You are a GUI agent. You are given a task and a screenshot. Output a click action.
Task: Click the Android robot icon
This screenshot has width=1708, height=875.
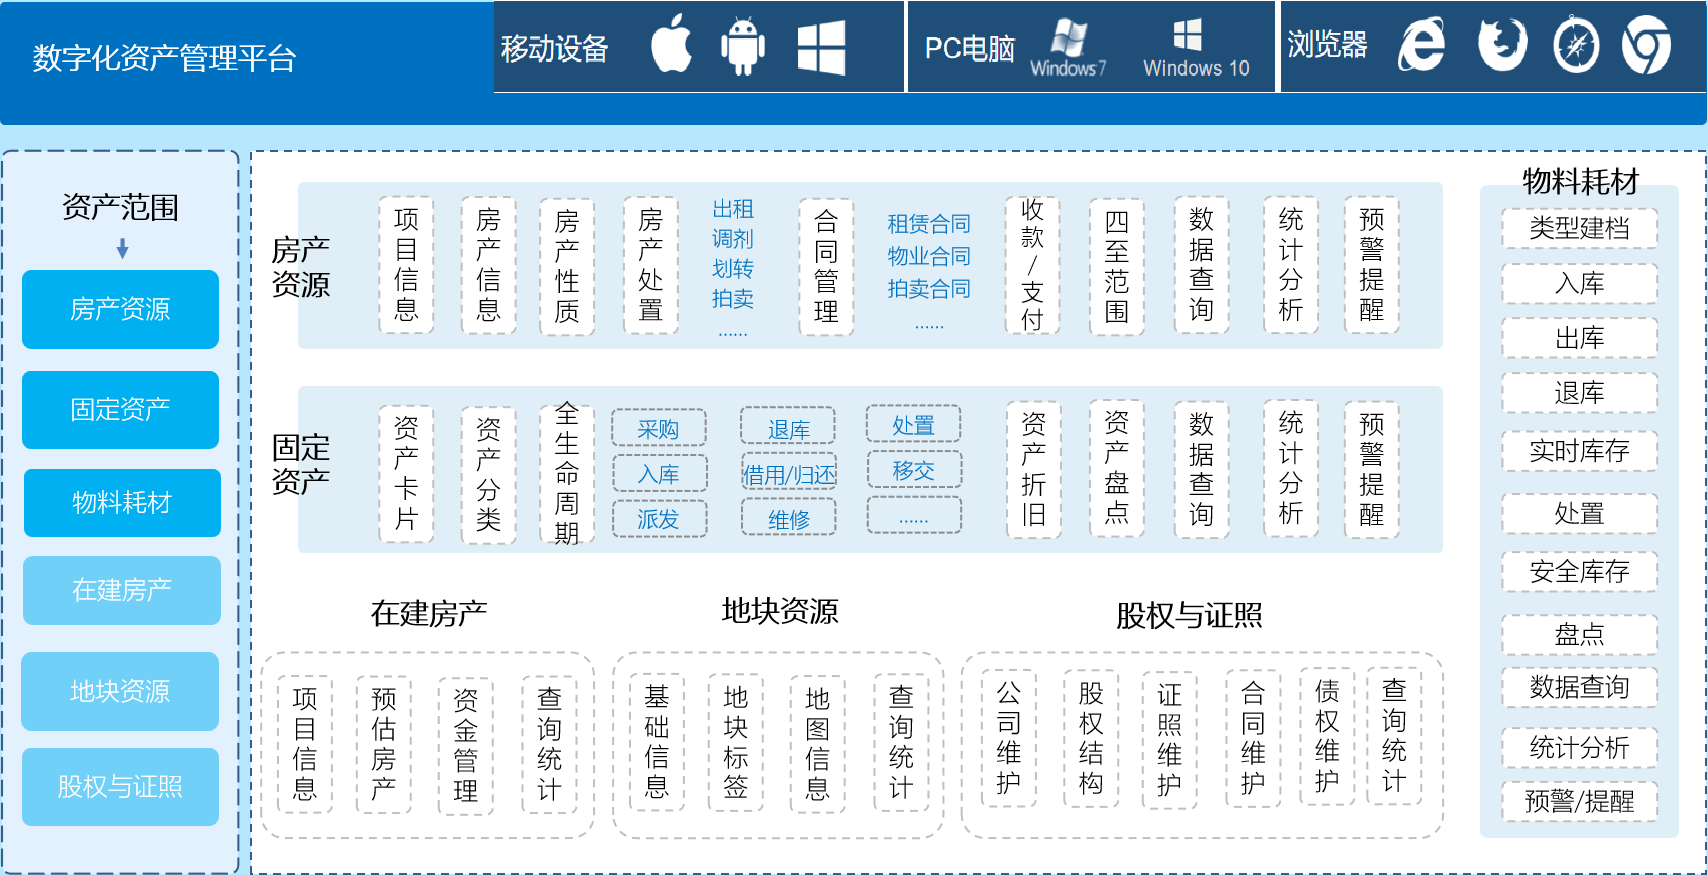click(x=742, y=46)
